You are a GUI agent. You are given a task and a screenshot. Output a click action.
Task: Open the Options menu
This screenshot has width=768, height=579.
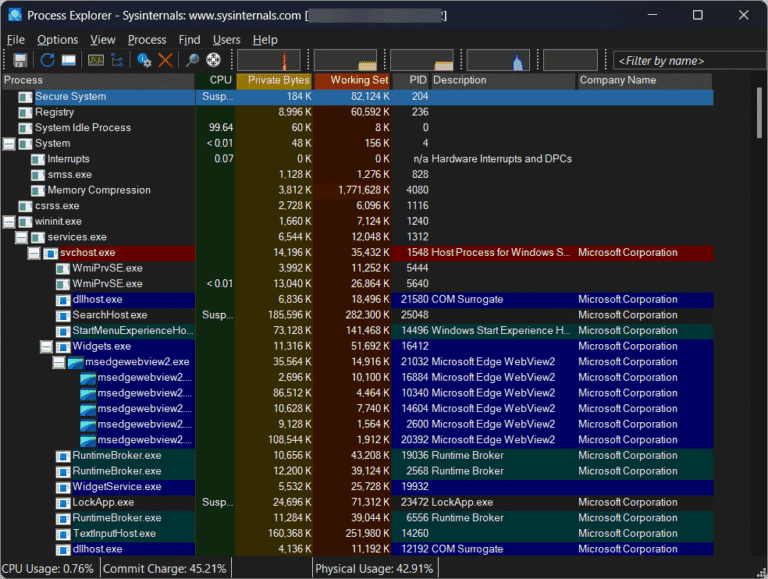tap(57, 40)
